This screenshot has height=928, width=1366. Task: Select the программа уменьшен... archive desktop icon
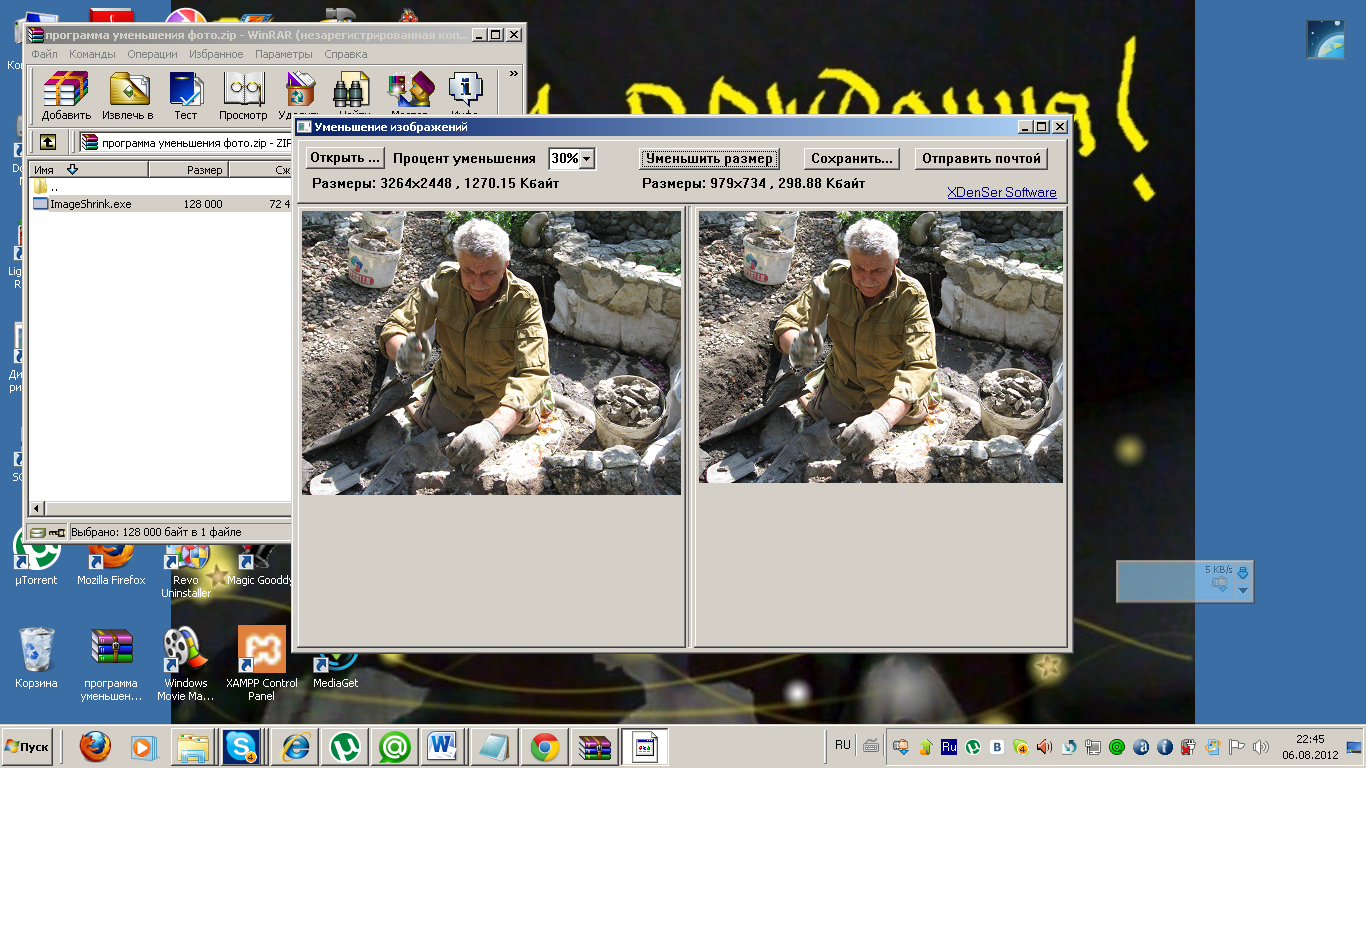tap(111, 664)
